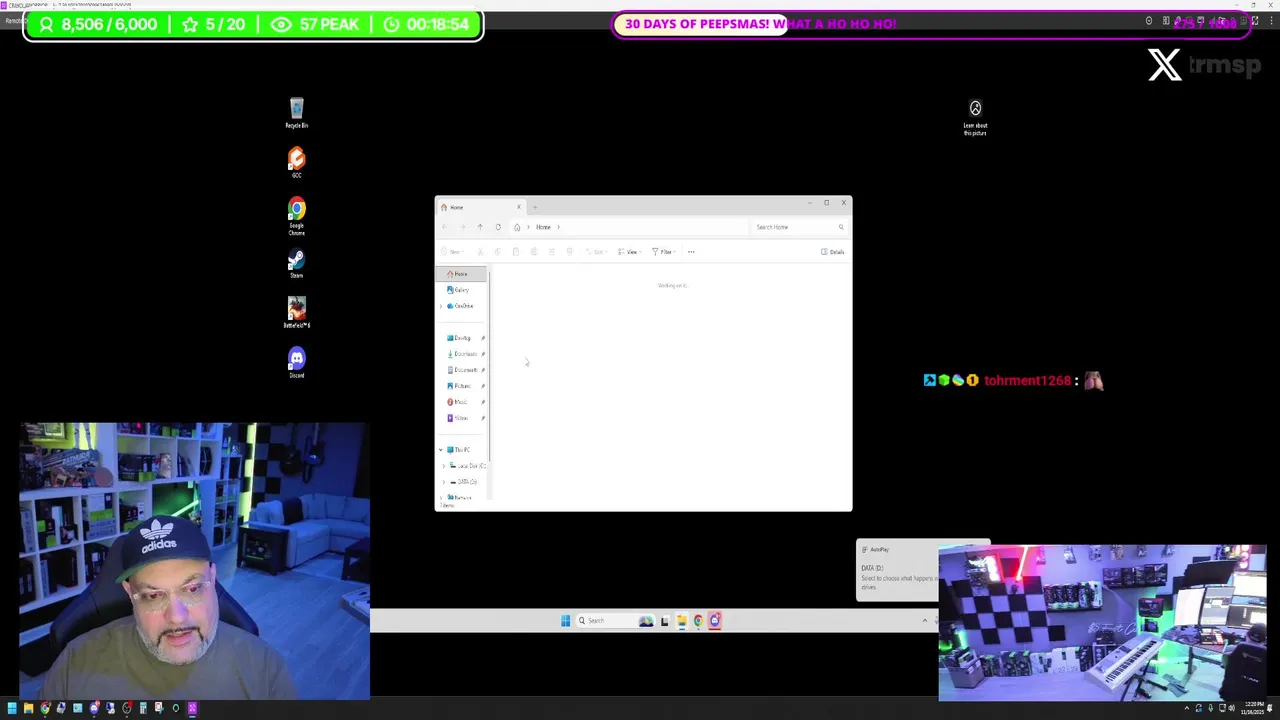The image size is (1280, 720).
Task: Open the pinned Desktop folder in sidebar
Action: pos(461,338)
